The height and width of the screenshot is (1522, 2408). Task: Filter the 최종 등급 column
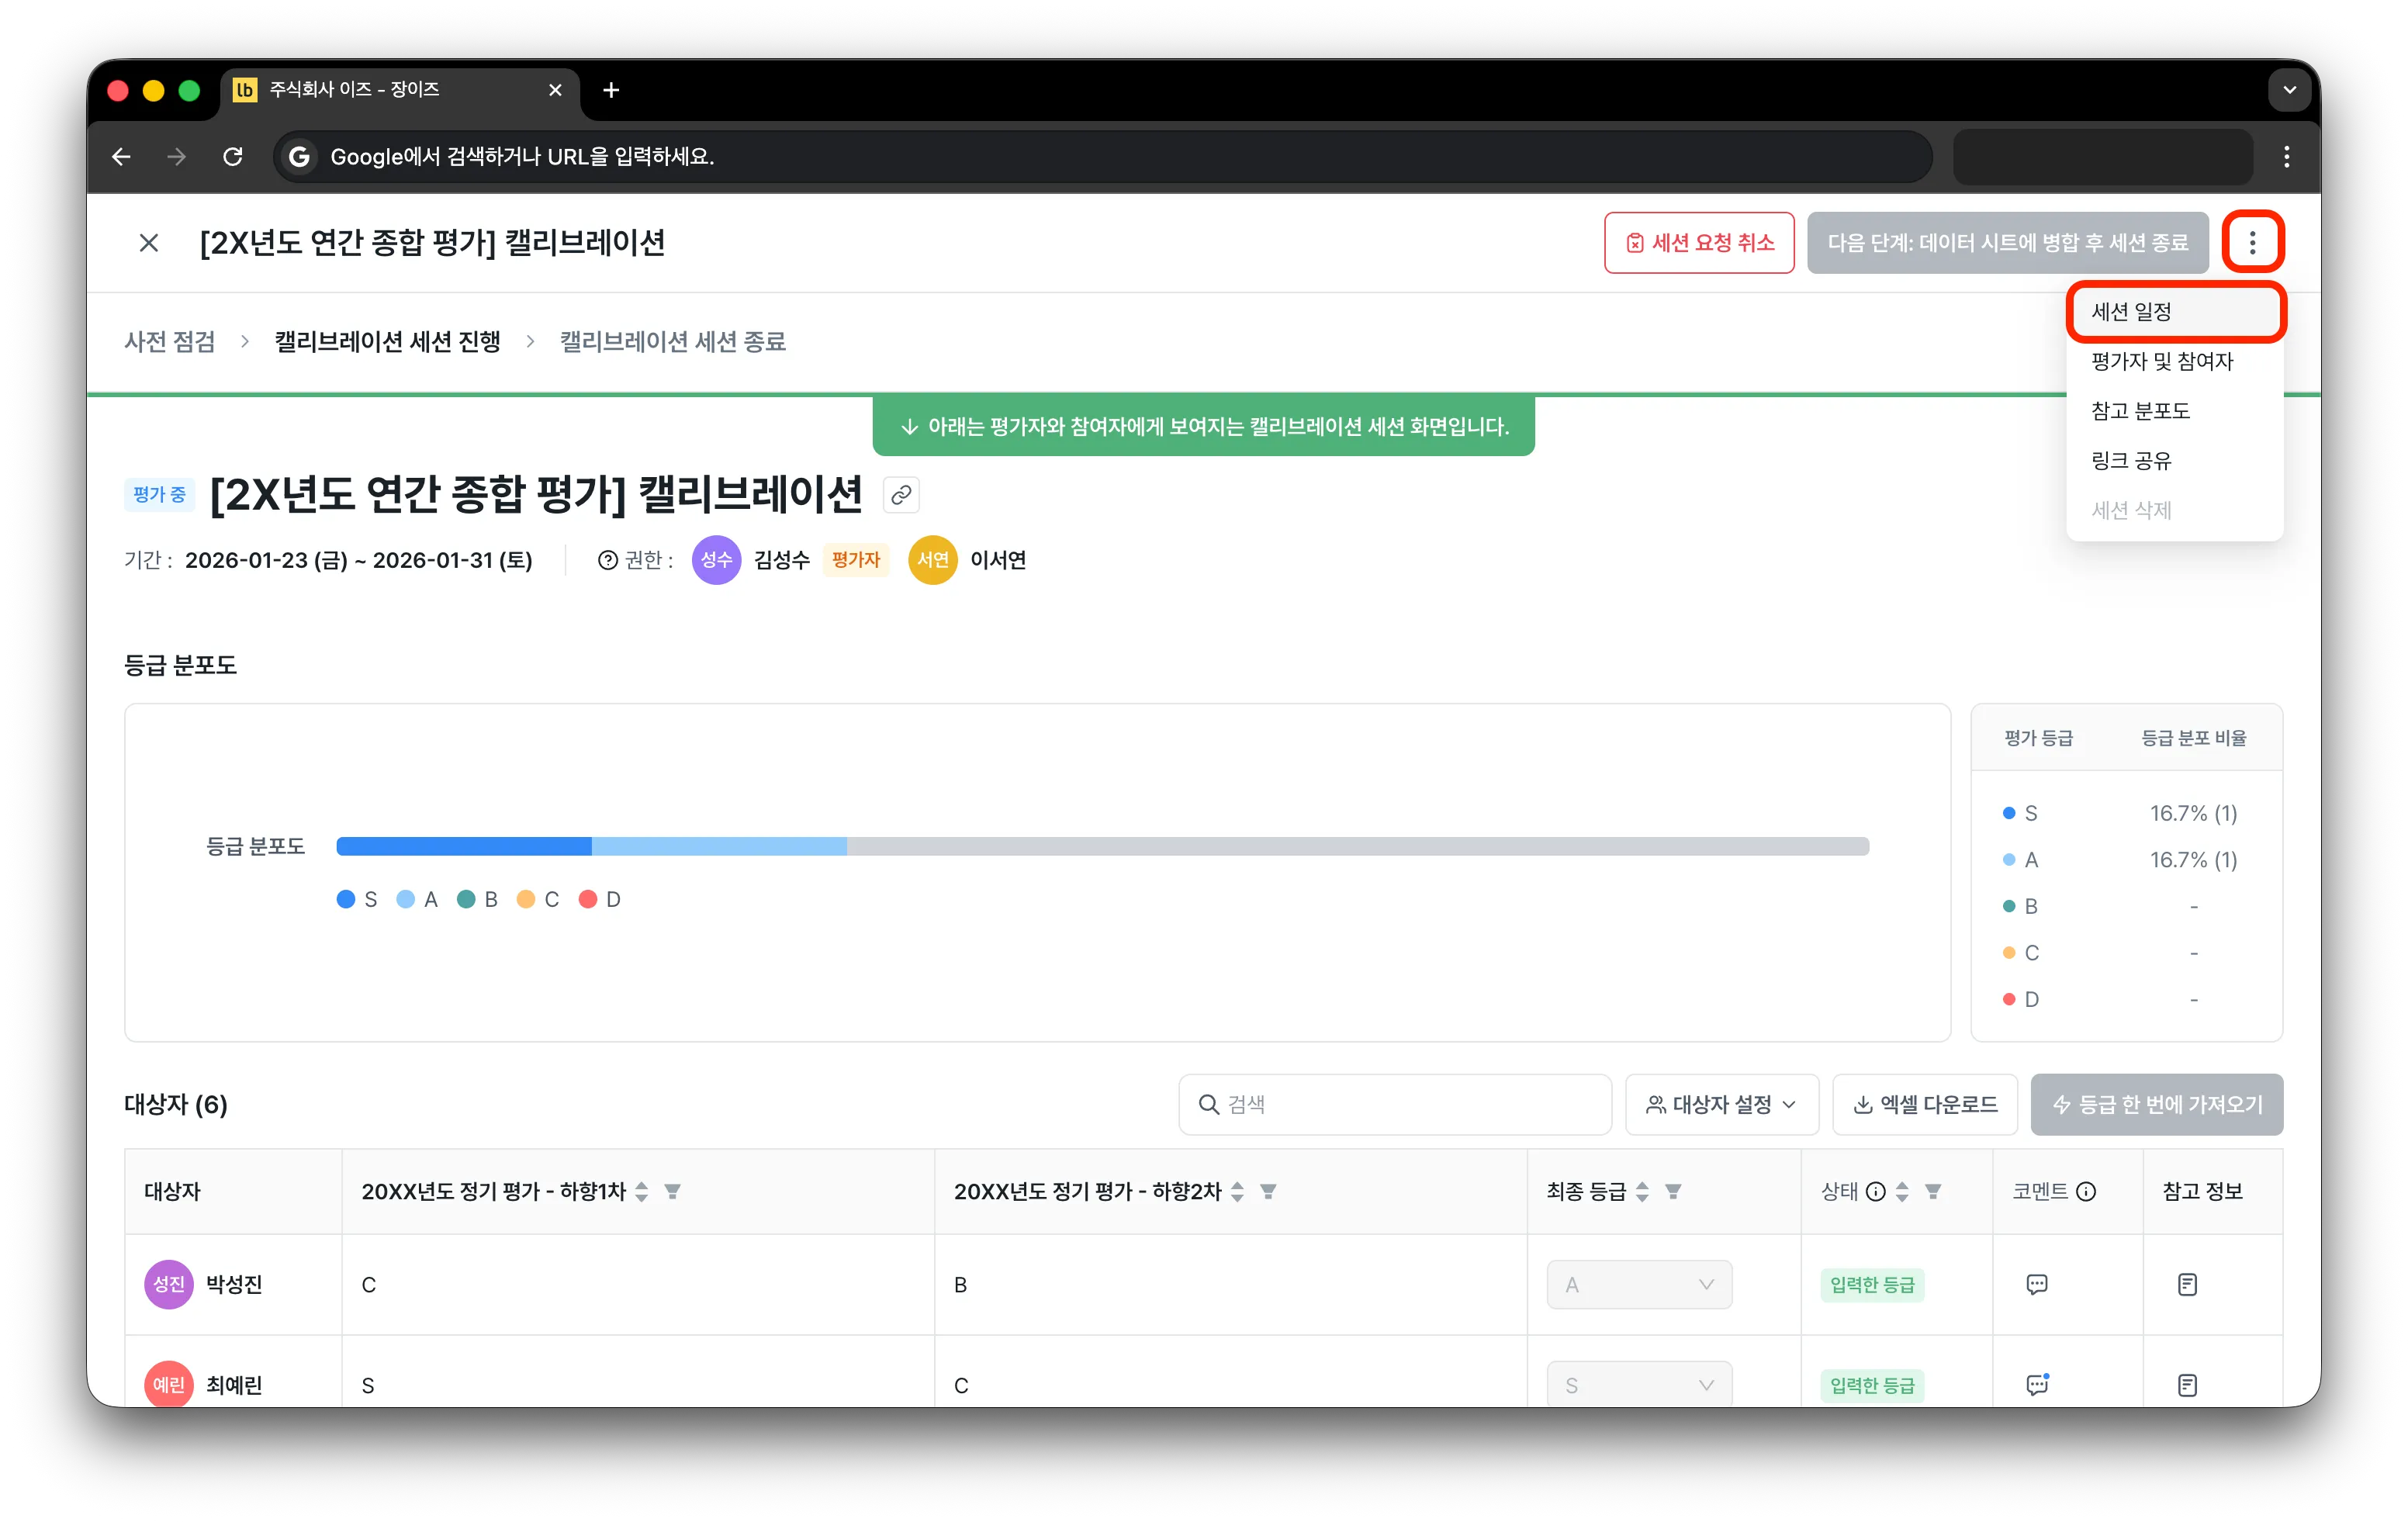click(x=1673, y=1191)
